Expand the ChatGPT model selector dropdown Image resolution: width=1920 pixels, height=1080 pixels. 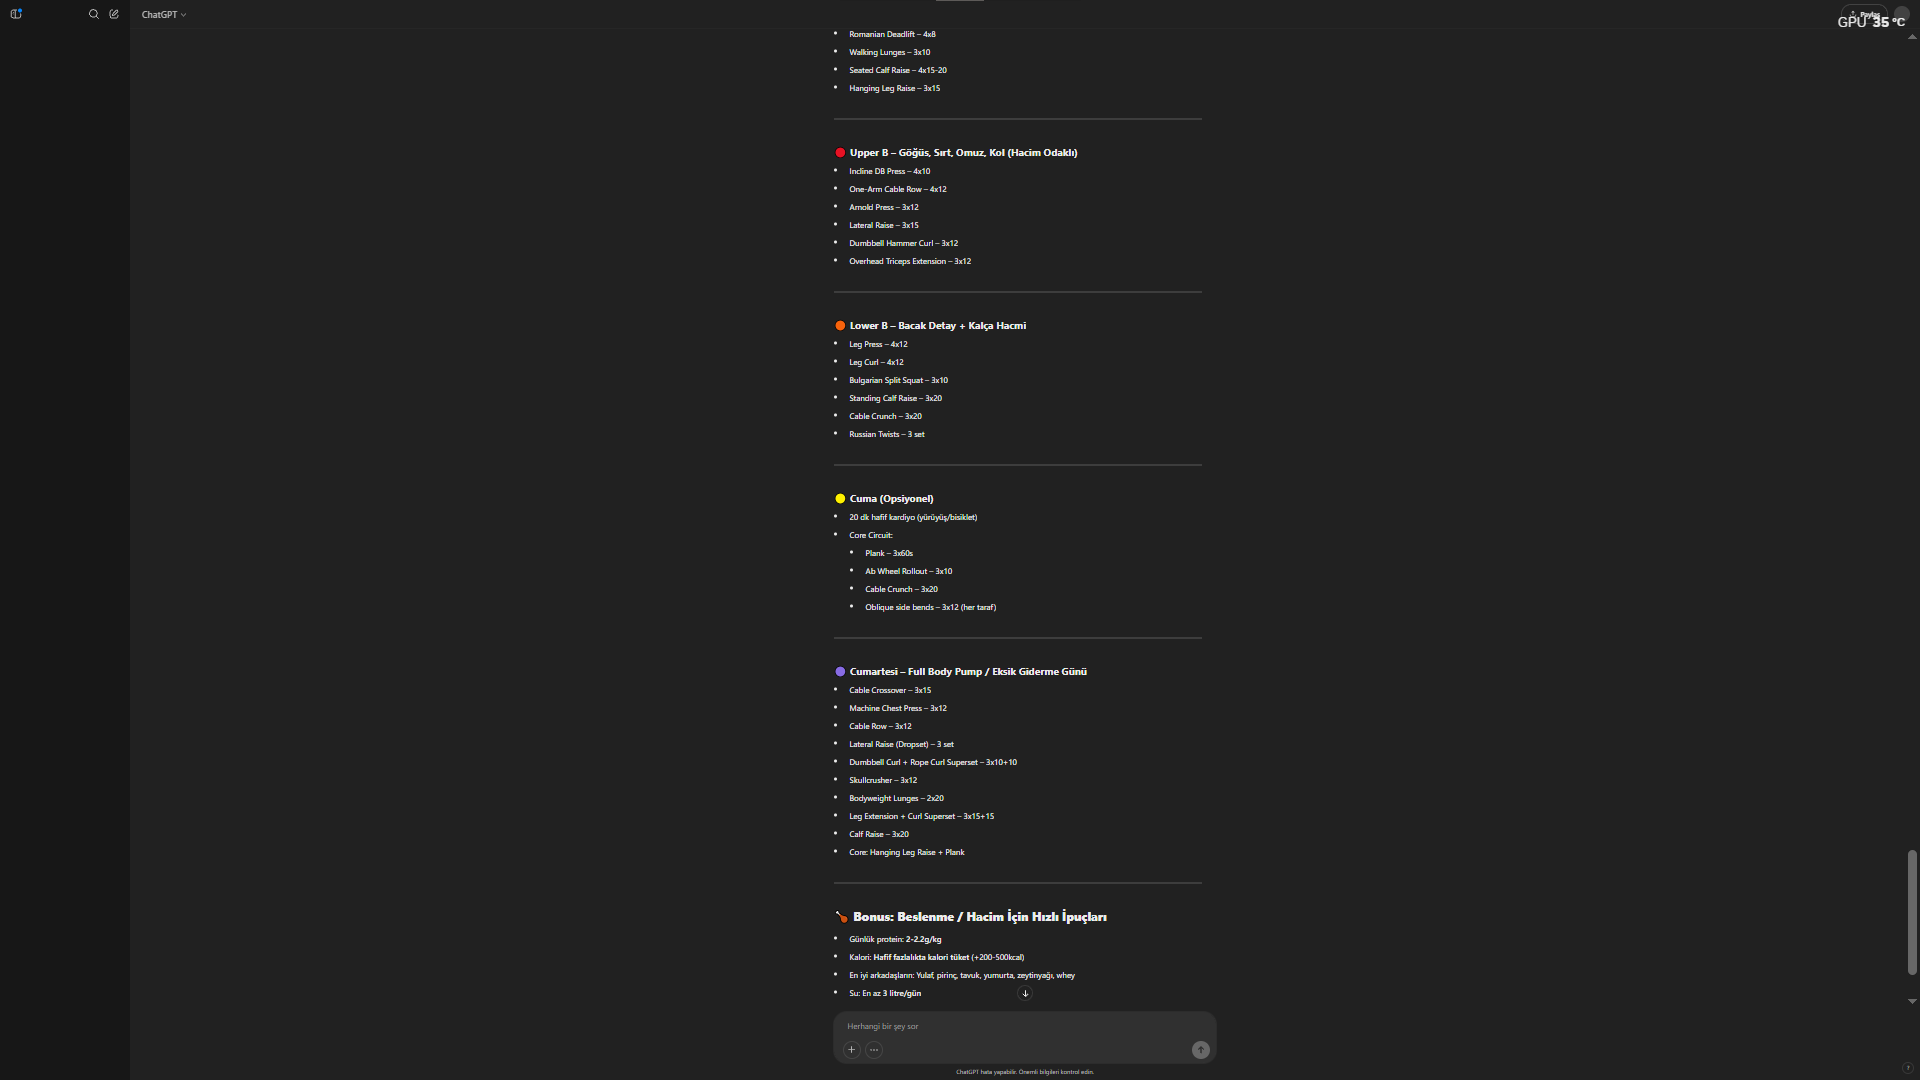164,15
